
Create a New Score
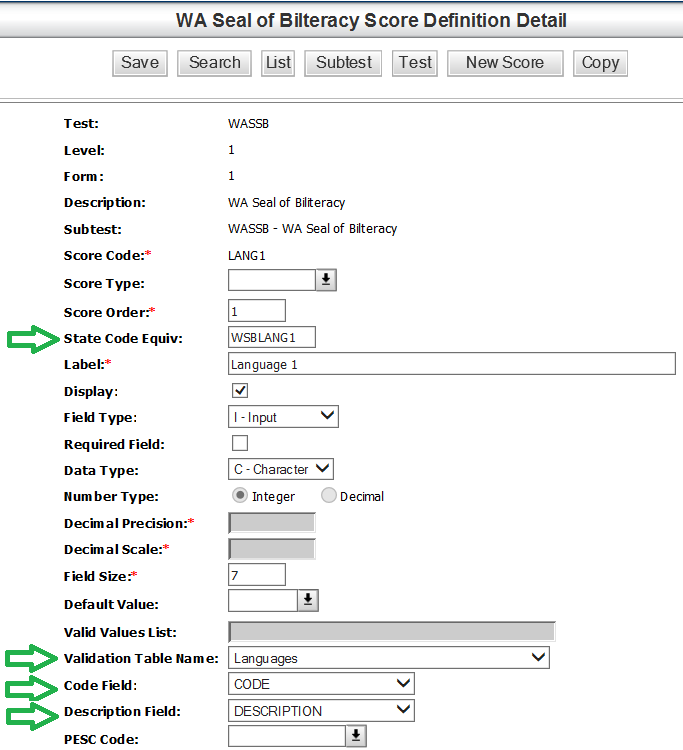[x=504, y=63]
